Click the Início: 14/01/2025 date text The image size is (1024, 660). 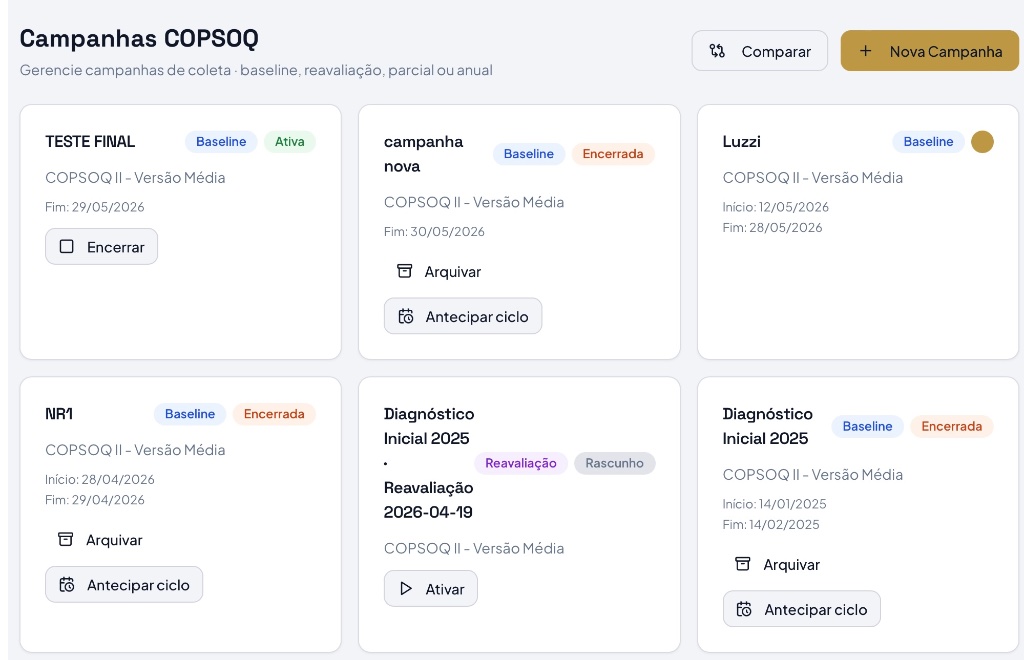click(x=775, y=504)
